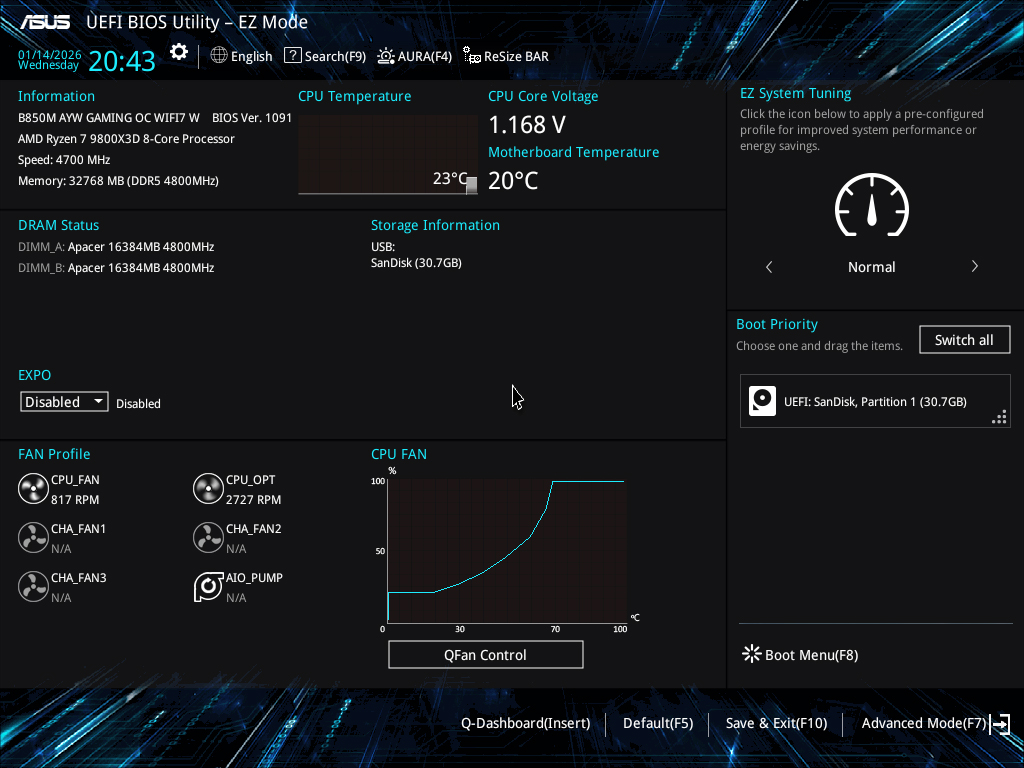This screenshot has height=768, width=1024.
Task: Click the CPU_FAN fan icon
Action: pyautogui.click(x=33, y=489)
